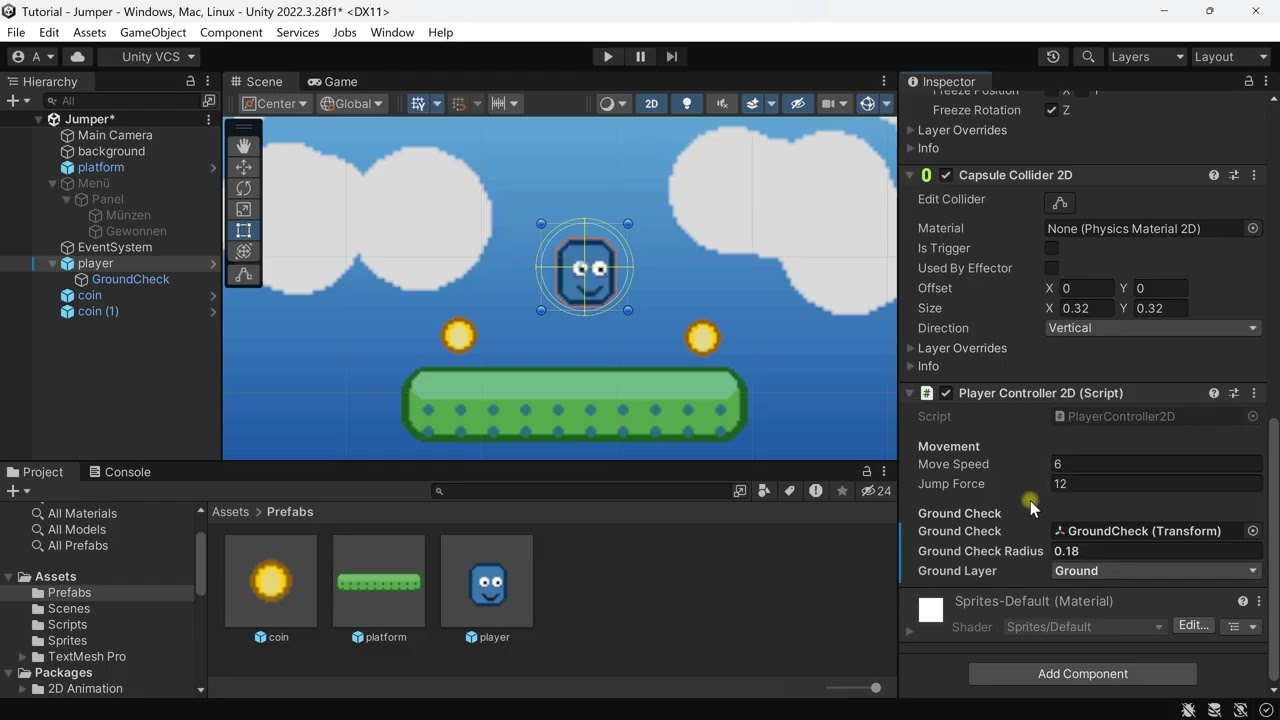1280x720 pixels.
Task: Select the Scale tool
Action: [243, 209]
